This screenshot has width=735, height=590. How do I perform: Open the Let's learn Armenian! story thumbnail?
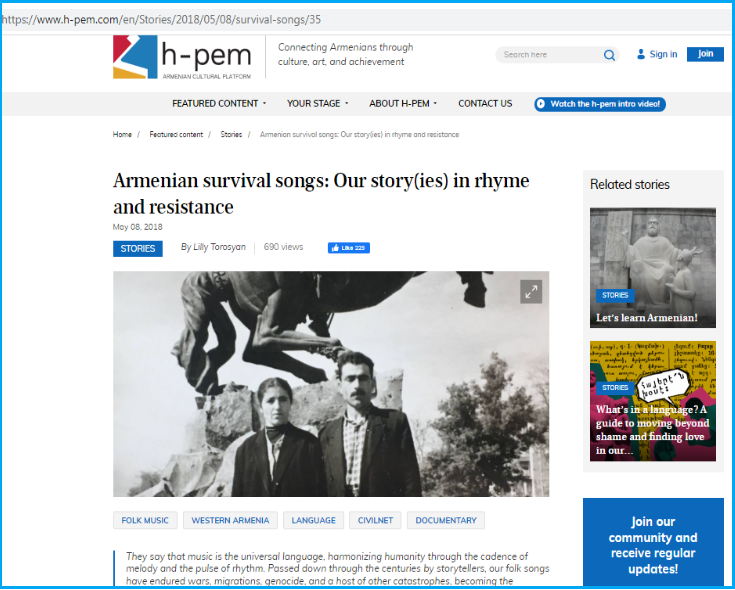coord(652,268)
